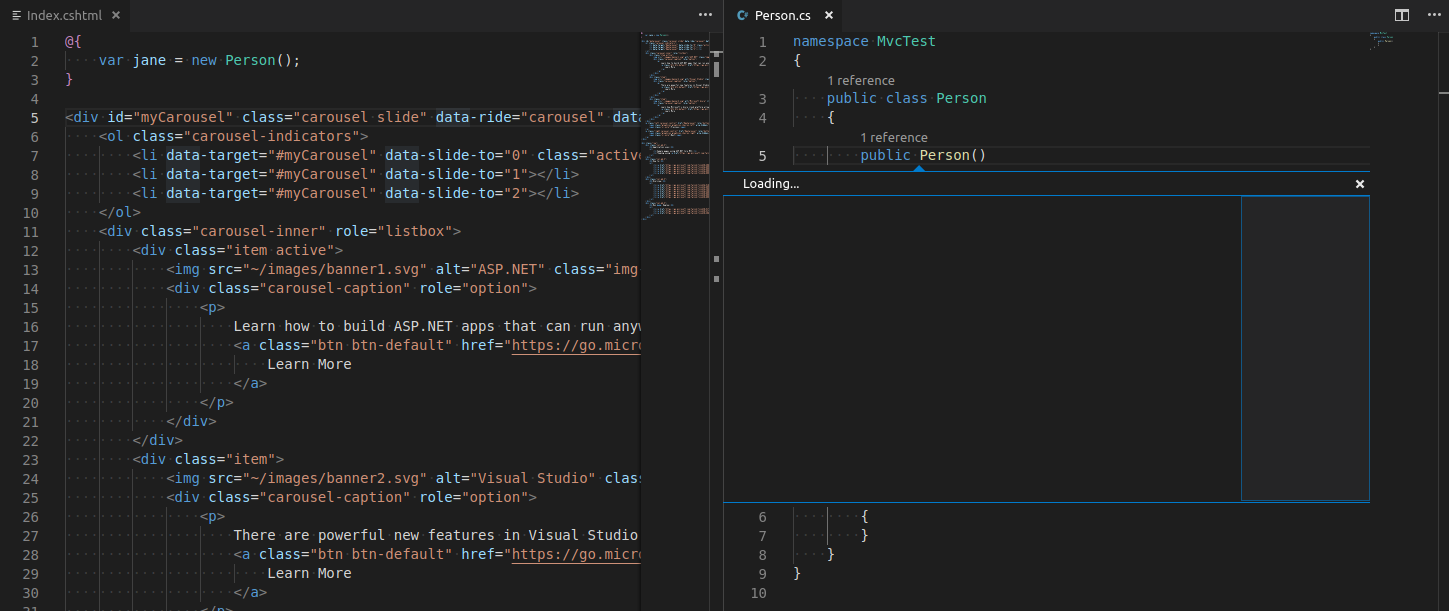The image size is (1449, 611).
Task: Close the Loading... peek view
Action: click(x=1359, y=184)
